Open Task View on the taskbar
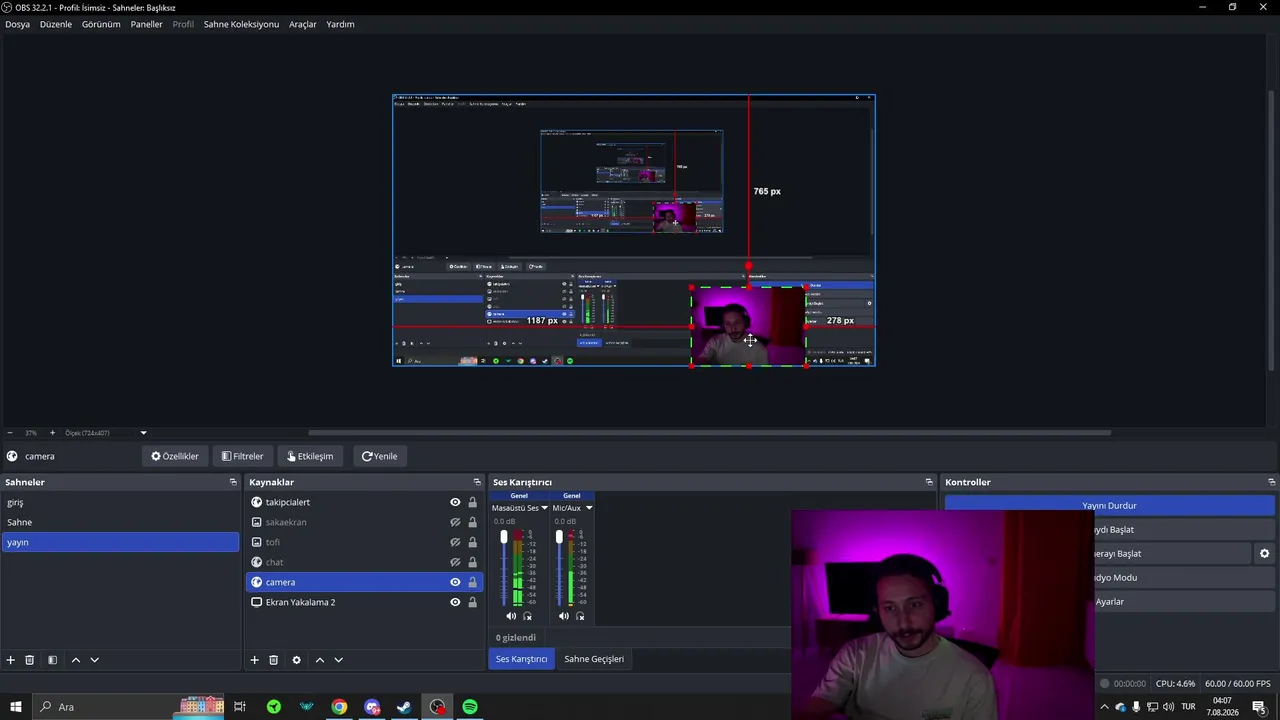Image resolution: width=1280 pixels, height=720 pixels. click(x=240, y=707)
